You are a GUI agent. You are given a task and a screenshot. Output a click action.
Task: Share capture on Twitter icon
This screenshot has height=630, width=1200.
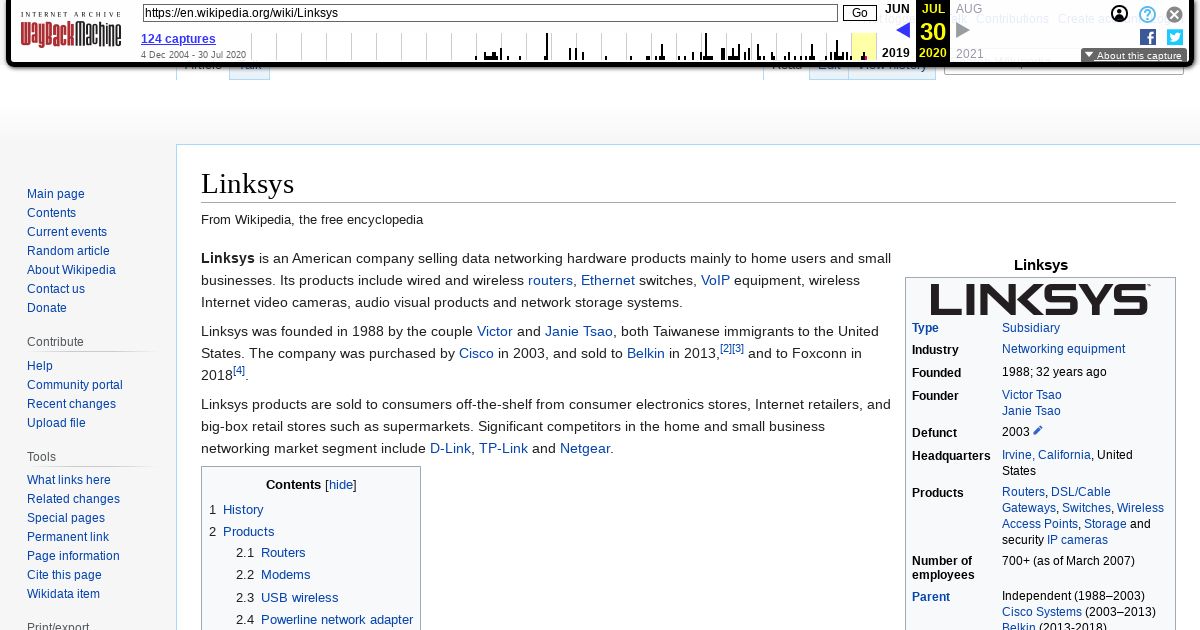(1175, 37)
